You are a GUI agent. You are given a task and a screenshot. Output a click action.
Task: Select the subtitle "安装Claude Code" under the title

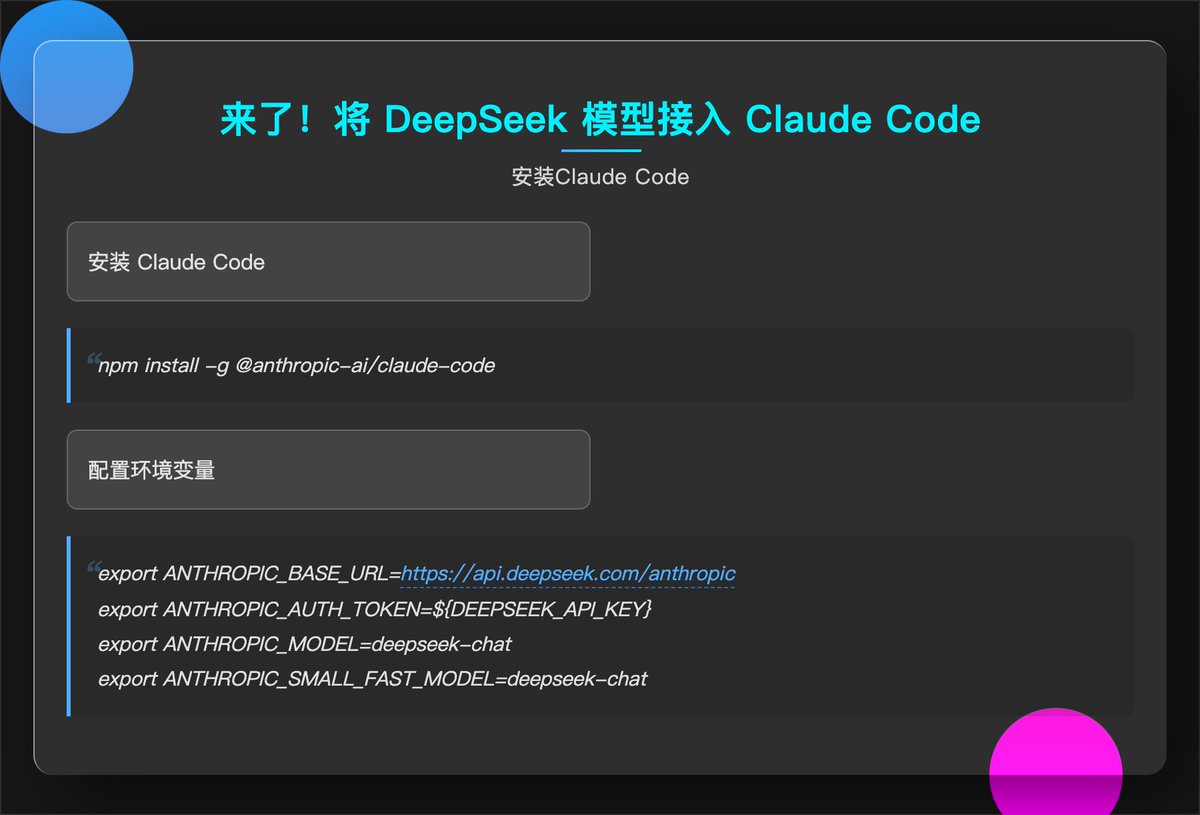pyautogui.click(x=600, y=177)
